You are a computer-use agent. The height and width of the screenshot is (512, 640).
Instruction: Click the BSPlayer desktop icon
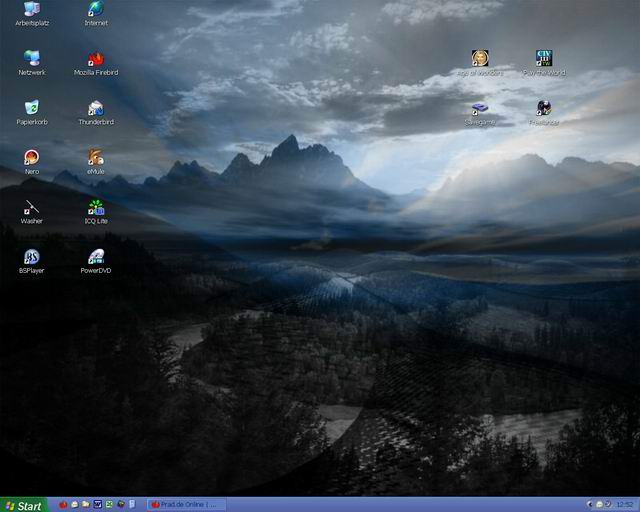31,256
